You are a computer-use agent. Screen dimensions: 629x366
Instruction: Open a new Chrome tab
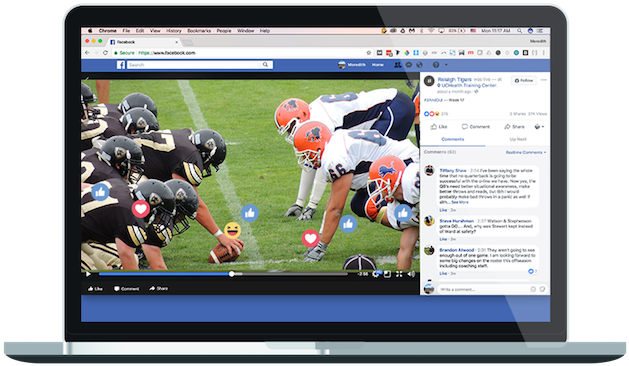(188, 42)
